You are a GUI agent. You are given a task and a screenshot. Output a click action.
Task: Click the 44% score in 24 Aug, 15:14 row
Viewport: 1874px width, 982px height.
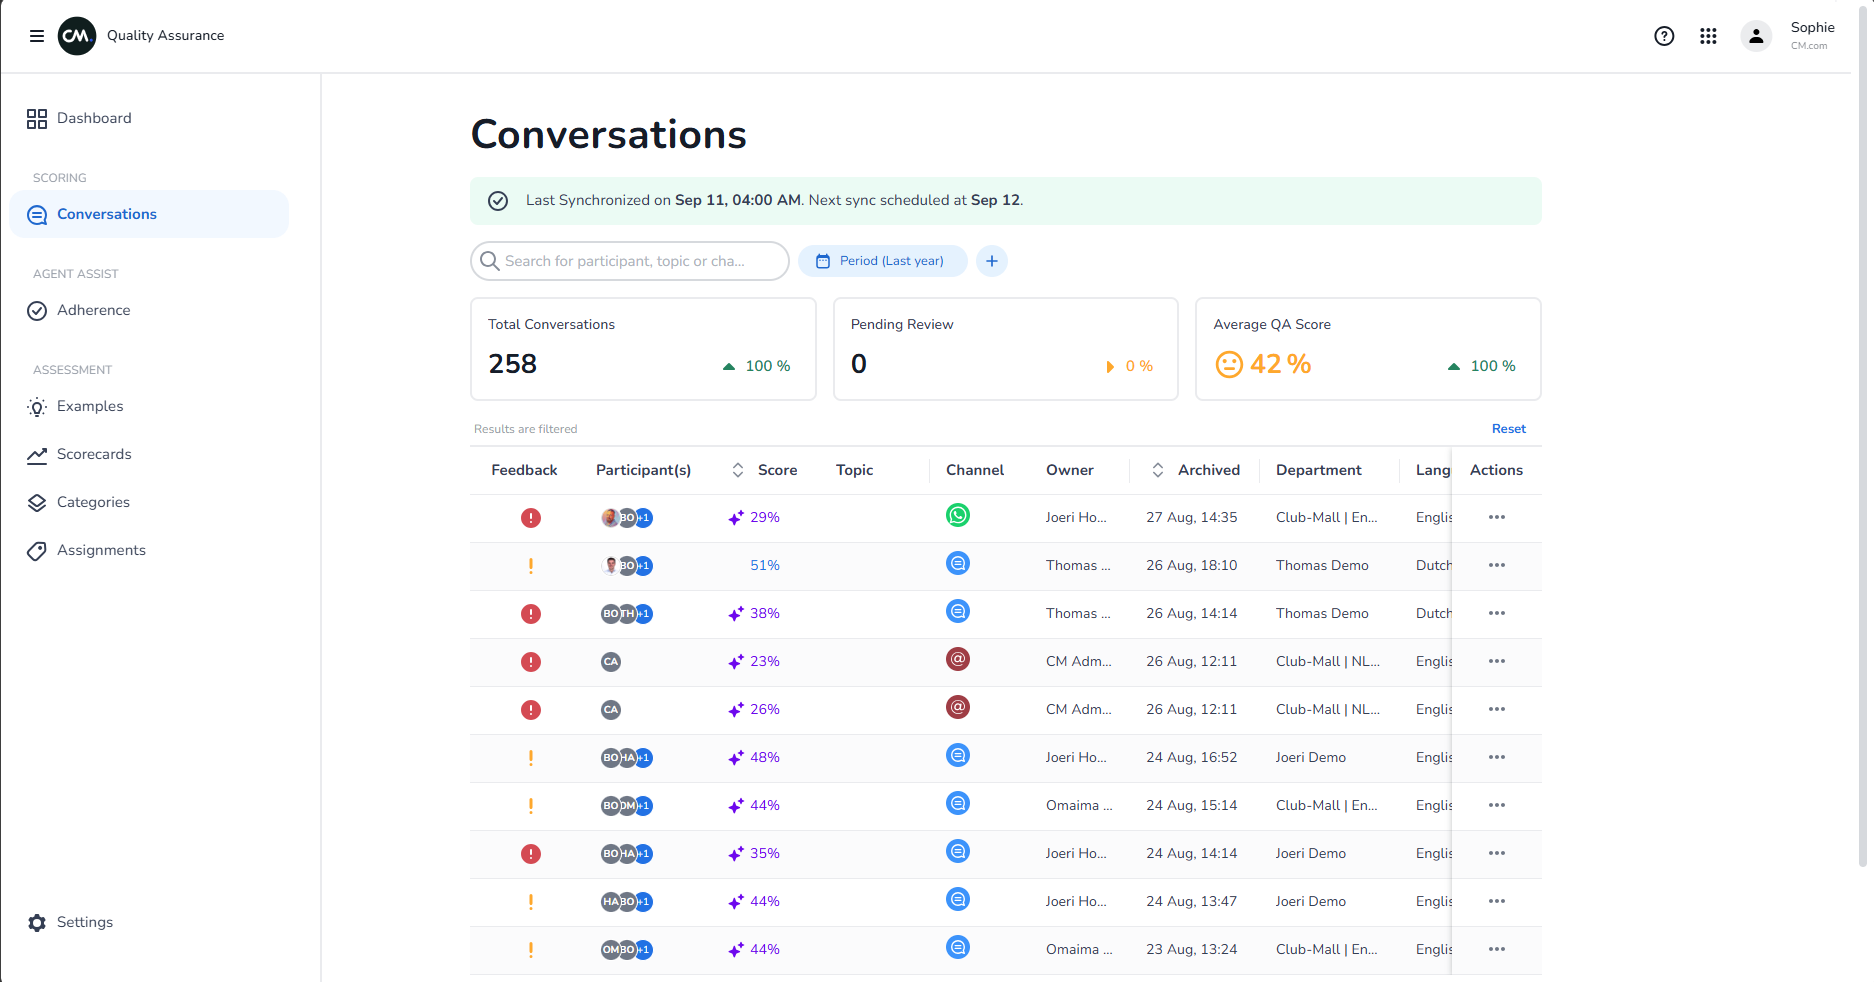click(x=765, y=805)
